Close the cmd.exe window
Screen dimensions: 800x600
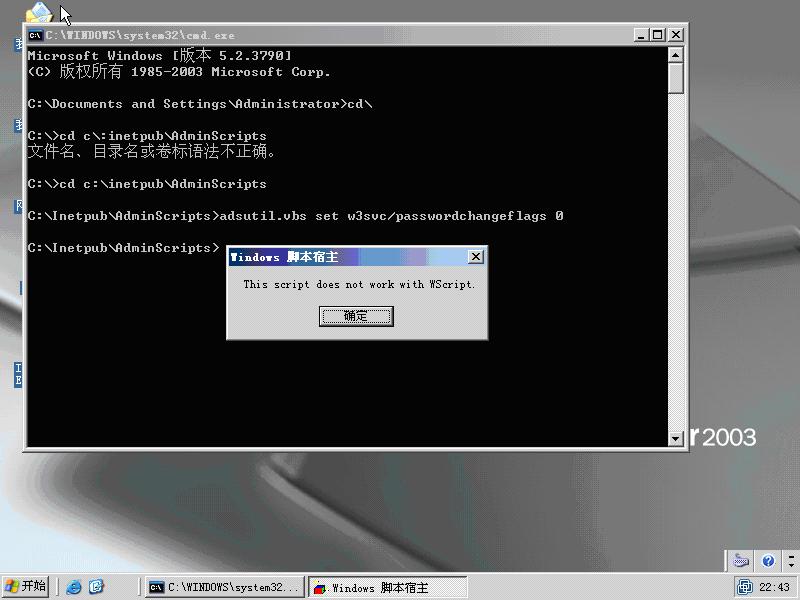676,35
